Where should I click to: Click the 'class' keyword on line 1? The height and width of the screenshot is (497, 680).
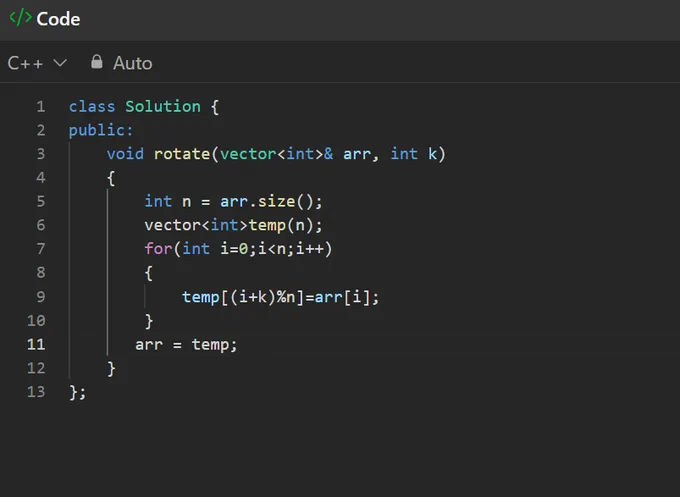[92, 107]
